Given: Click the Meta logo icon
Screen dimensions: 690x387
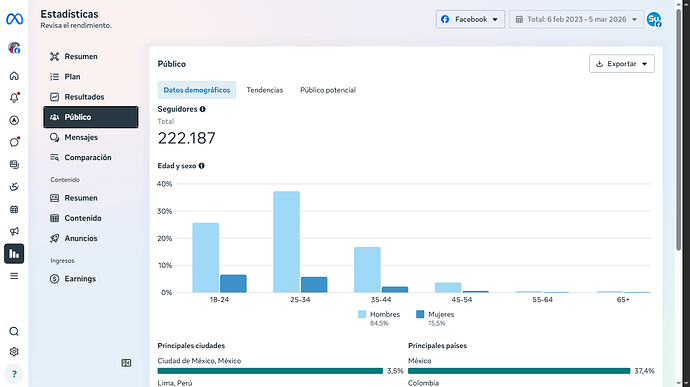Looking at the screenshot, I should point(14,19).
